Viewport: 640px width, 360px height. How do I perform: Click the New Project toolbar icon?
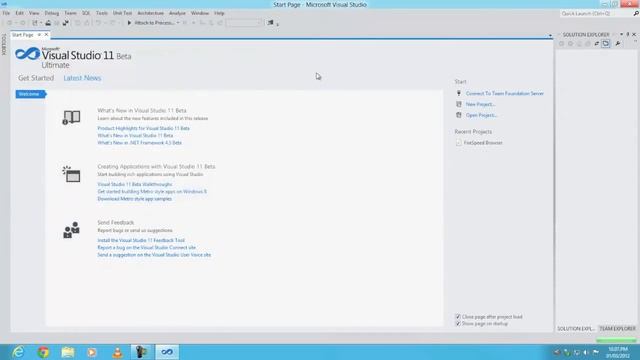point(35,23)
